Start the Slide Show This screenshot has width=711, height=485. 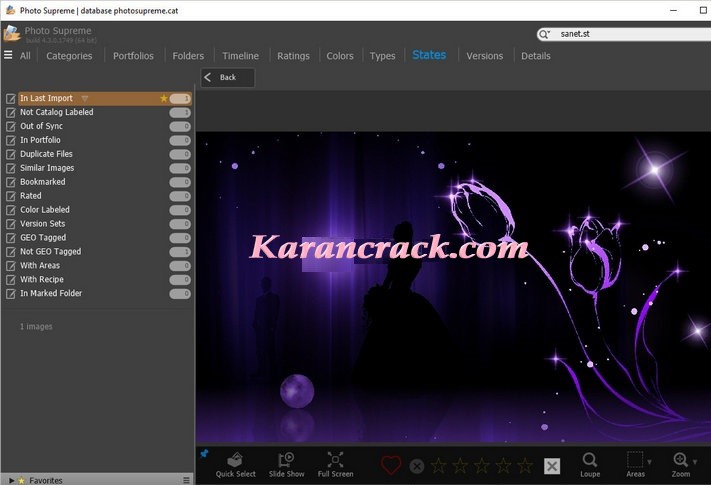pyautogui.click(x=286, y=465)
